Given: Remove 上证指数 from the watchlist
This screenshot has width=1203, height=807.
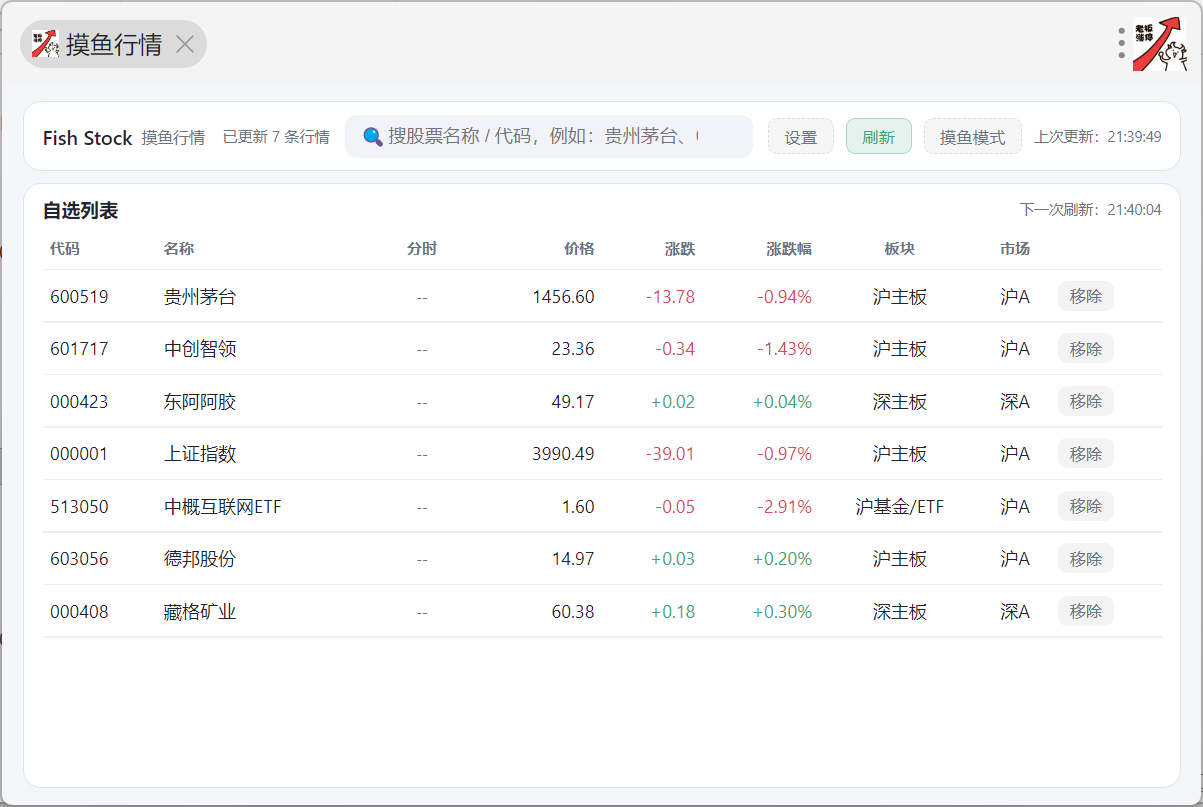Looking at the screenshot, I should (1085, 454).
